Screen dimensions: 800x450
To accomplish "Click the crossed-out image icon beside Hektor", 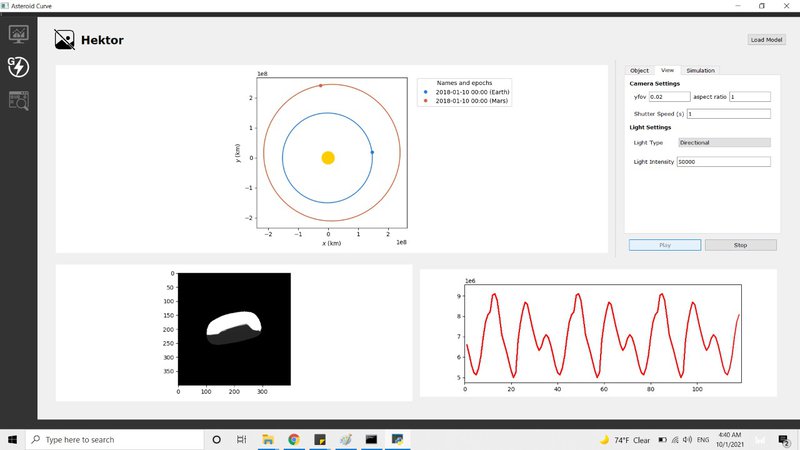I will [64, 40].
